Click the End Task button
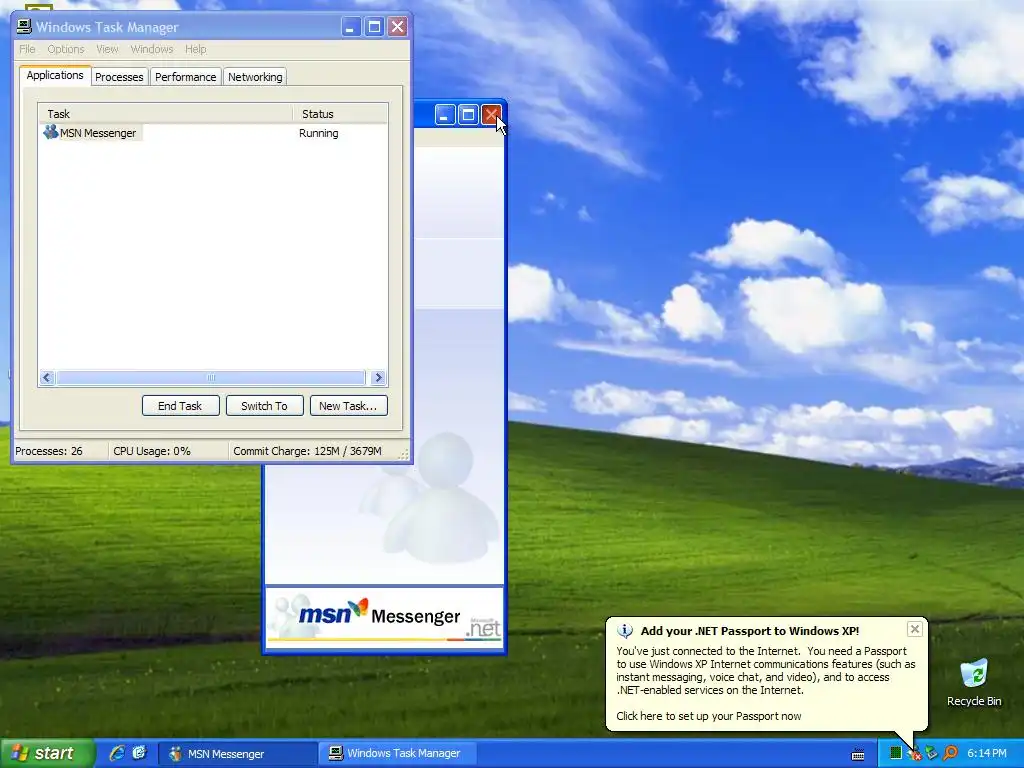 (180, 406)
